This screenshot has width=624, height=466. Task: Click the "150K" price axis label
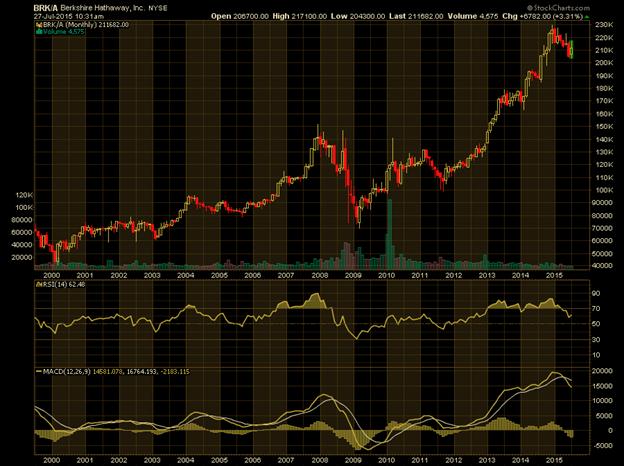[604, 127]
